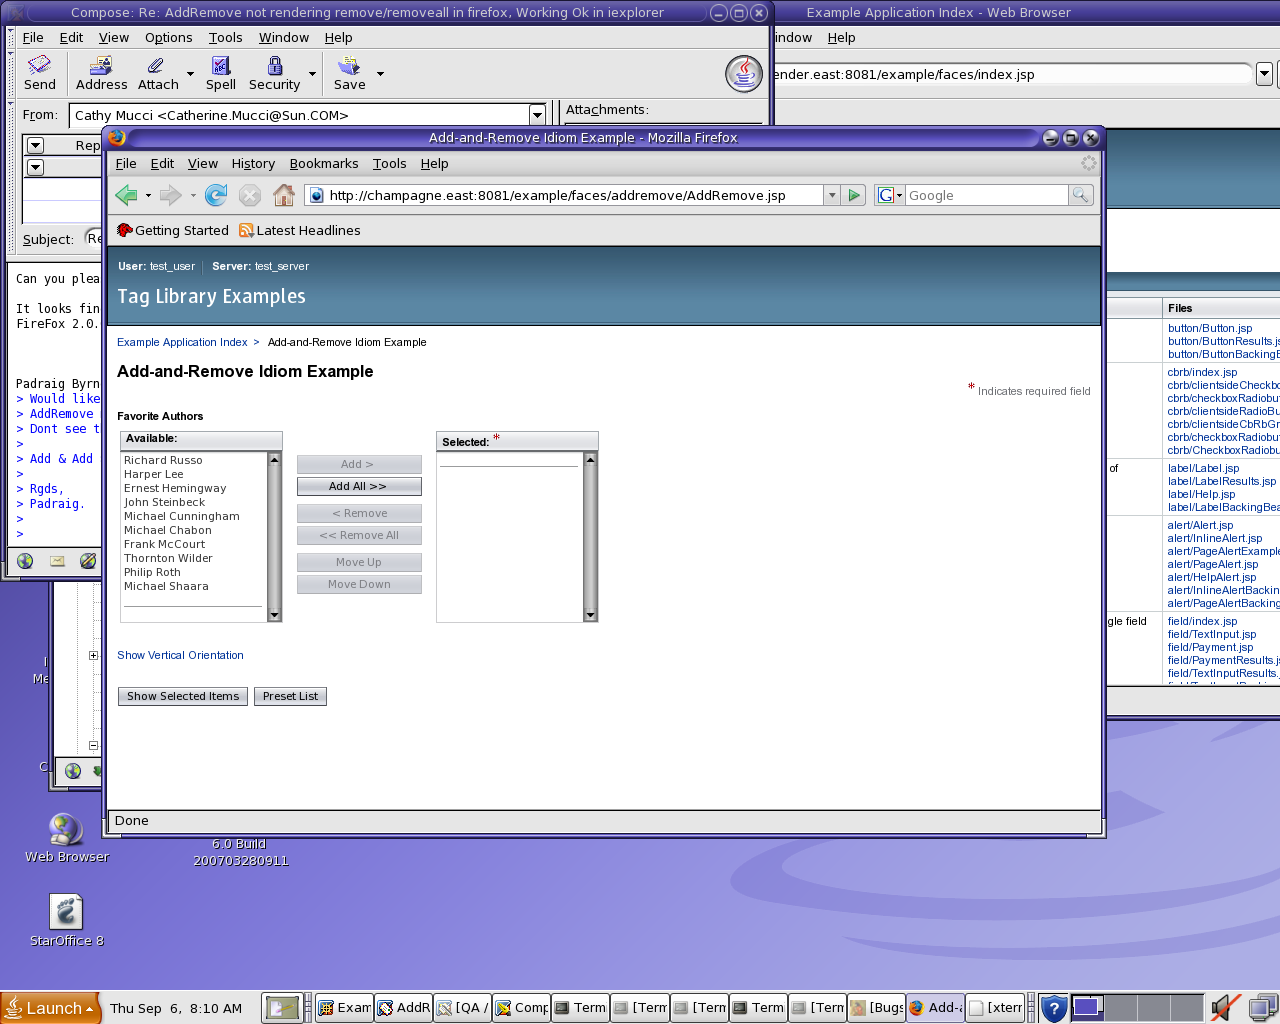Open the Save button dropdown arrow
This screenshot has width=1280, height=1024.
tap(380, 73)
